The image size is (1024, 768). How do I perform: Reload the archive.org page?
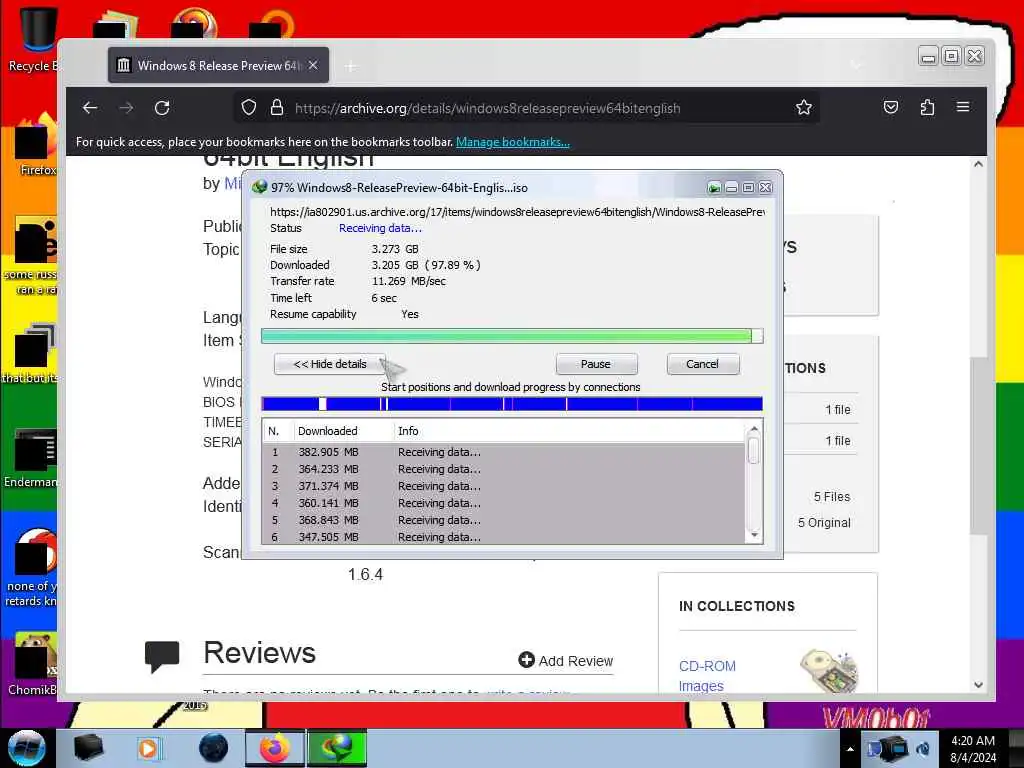(162, 108)
